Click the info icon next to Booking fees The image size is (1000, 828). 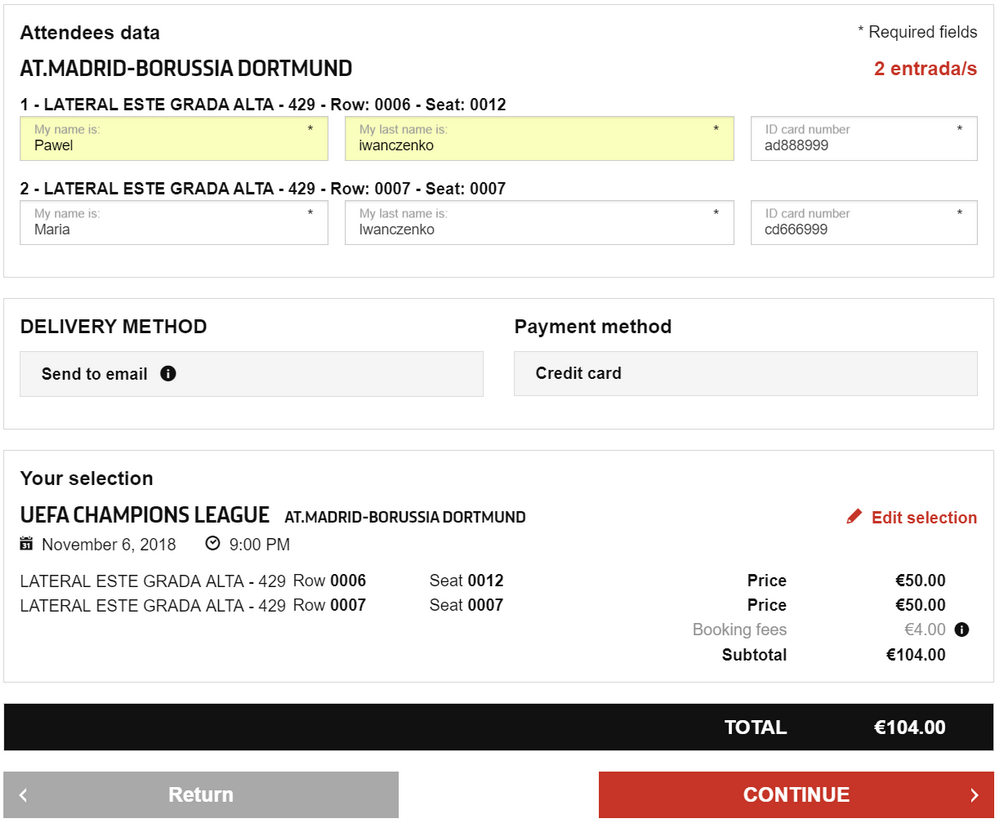pos(962,630)
